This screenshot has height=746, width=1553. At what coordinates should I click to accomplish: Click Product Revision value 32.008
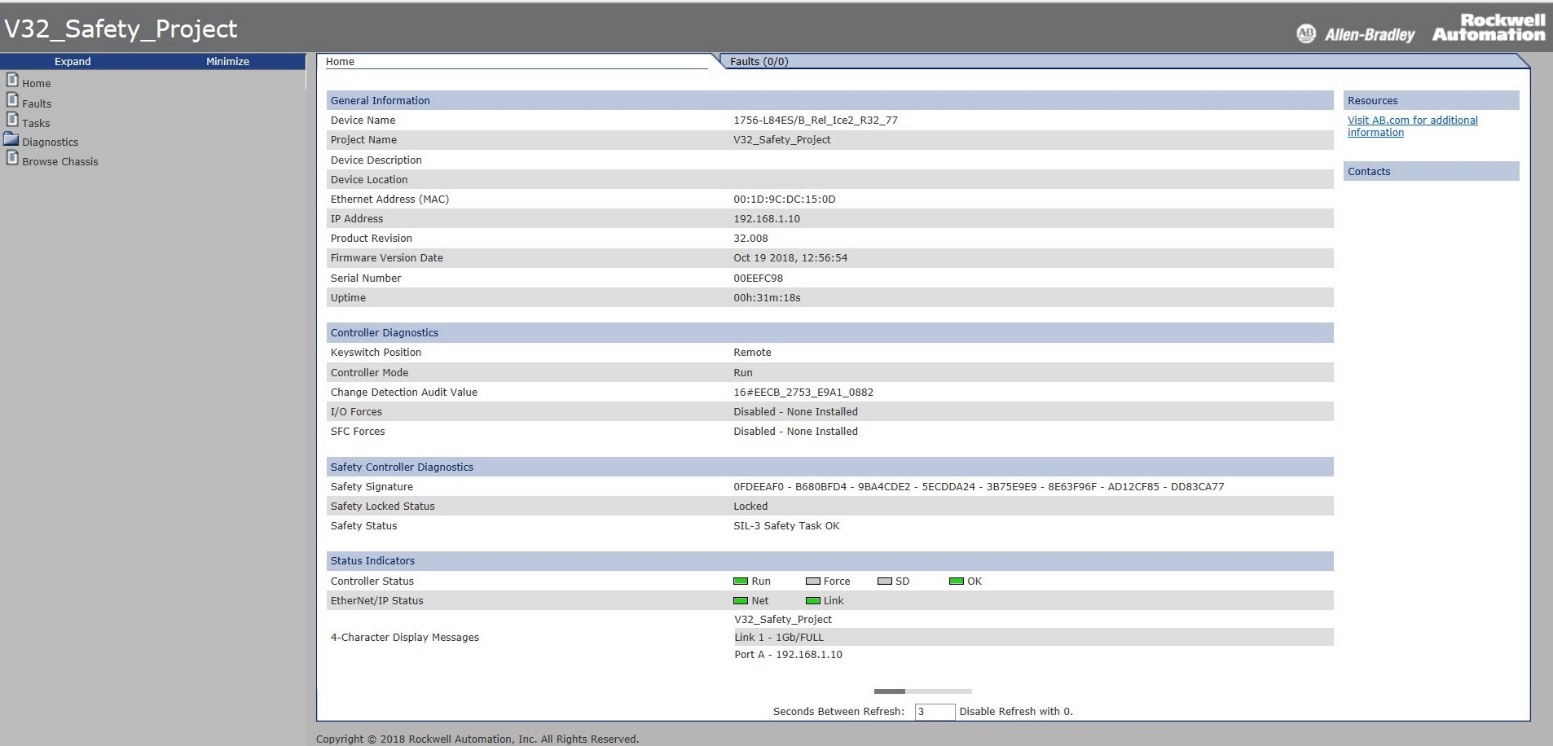(x=750, y=238)
